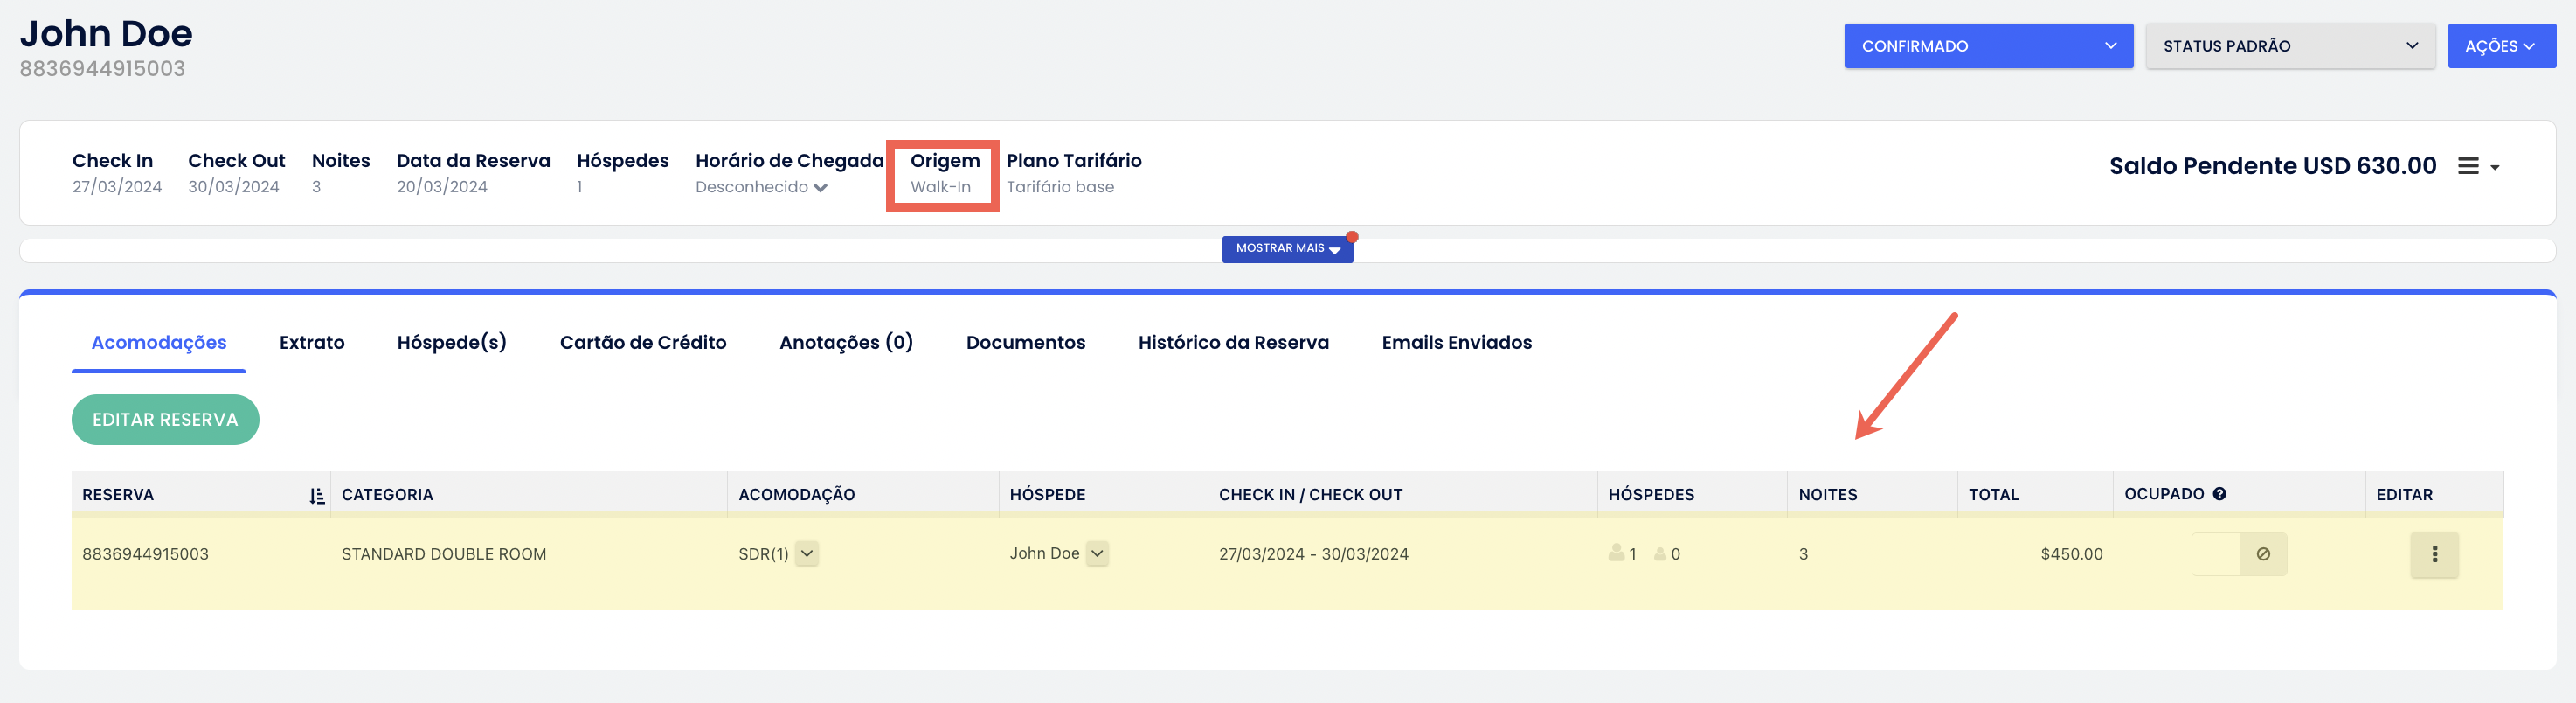Click the John Doe heading name
This screenshot has width=2576, height=703.
pyautogui.click(x=106, y=34)
